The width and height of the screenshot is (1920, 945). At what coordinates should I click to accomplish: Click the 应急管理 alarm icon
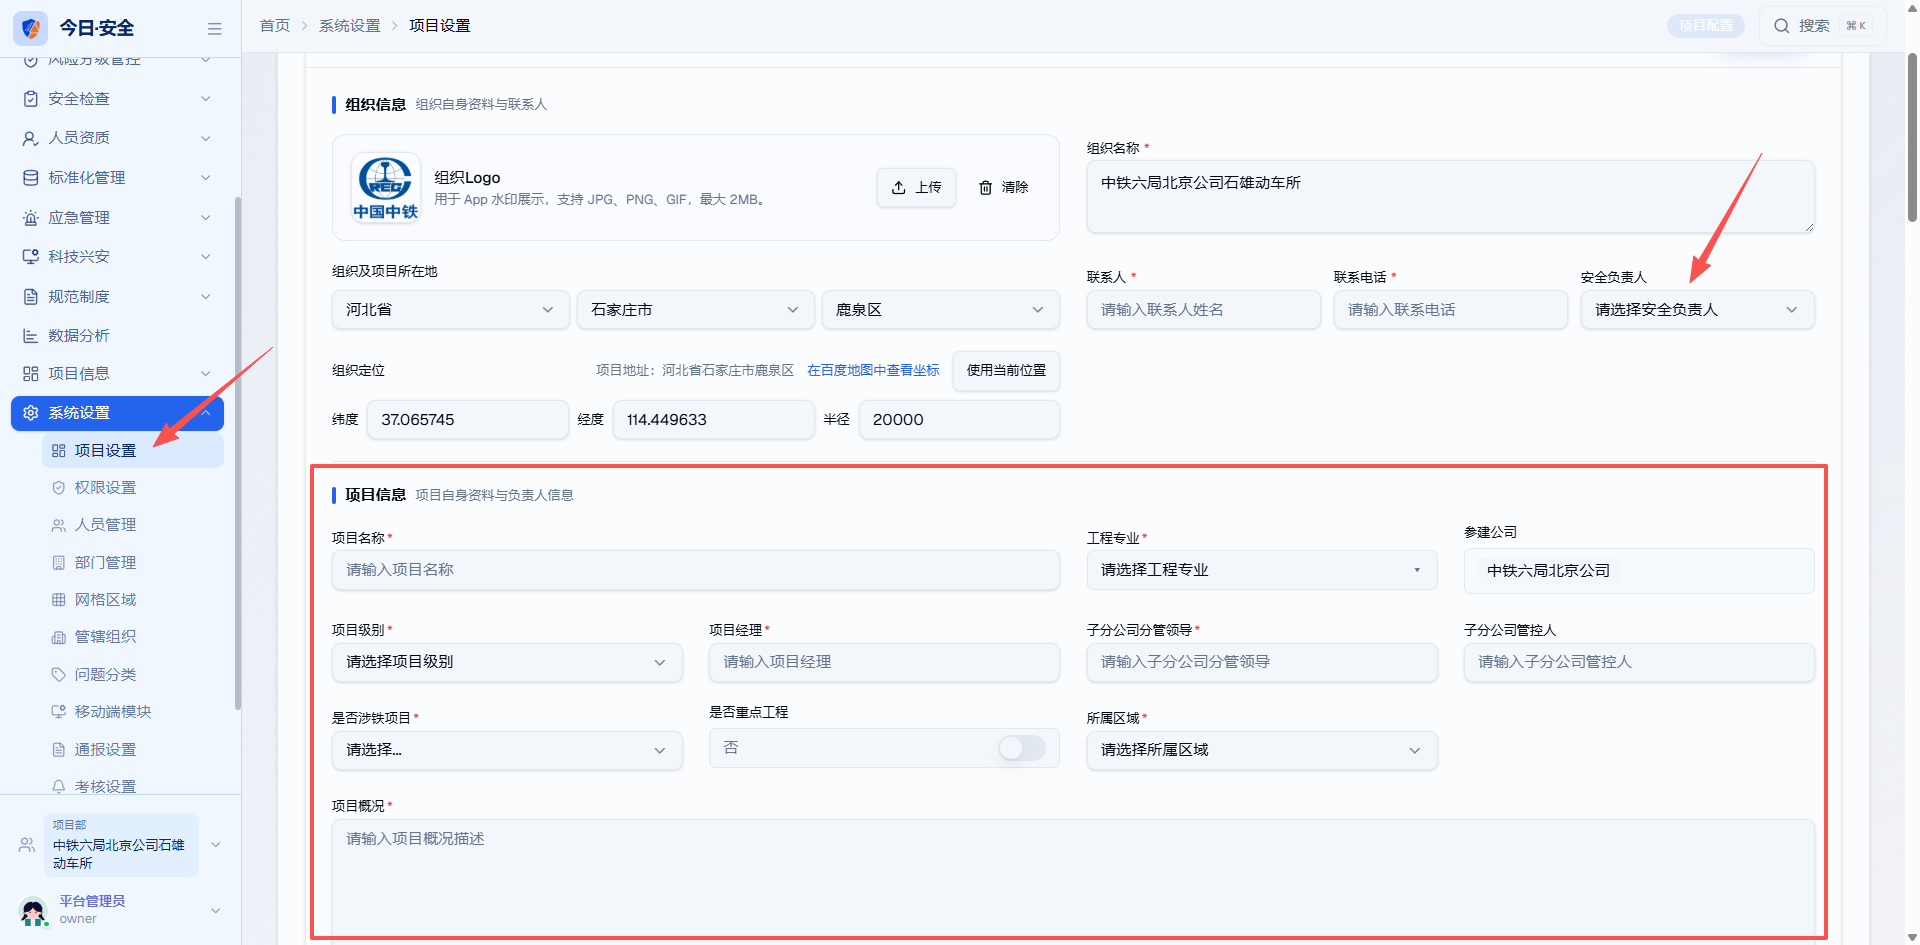tap(31, 218)
